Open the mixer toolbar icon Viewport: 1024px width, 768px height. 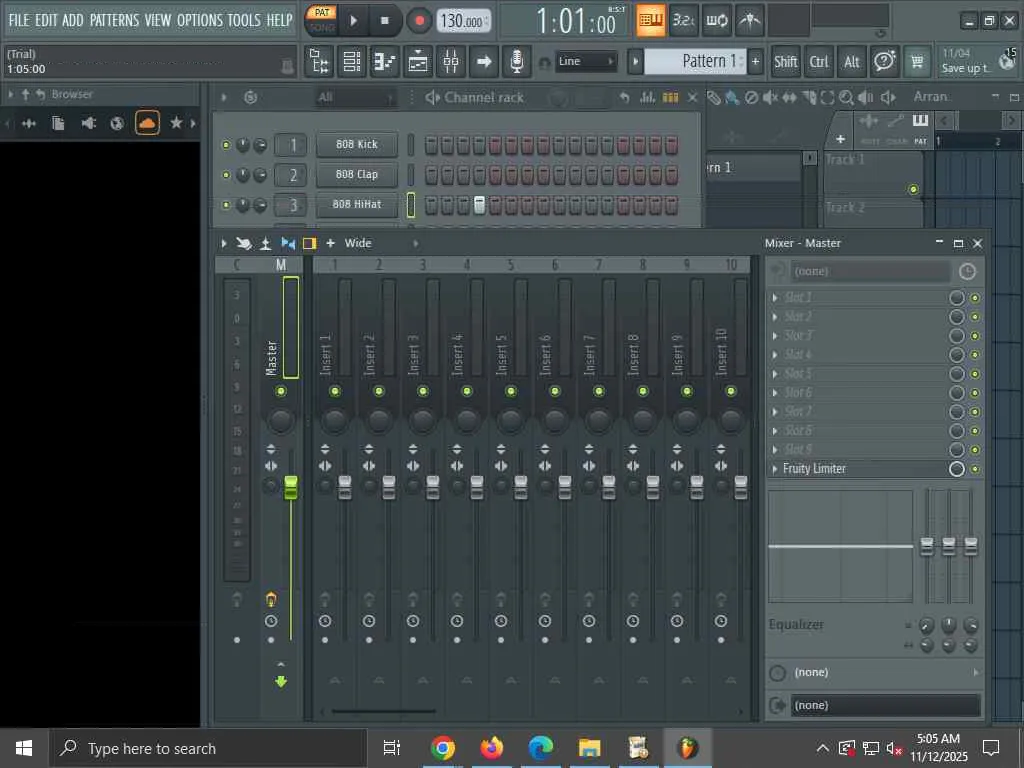(451, 61)
